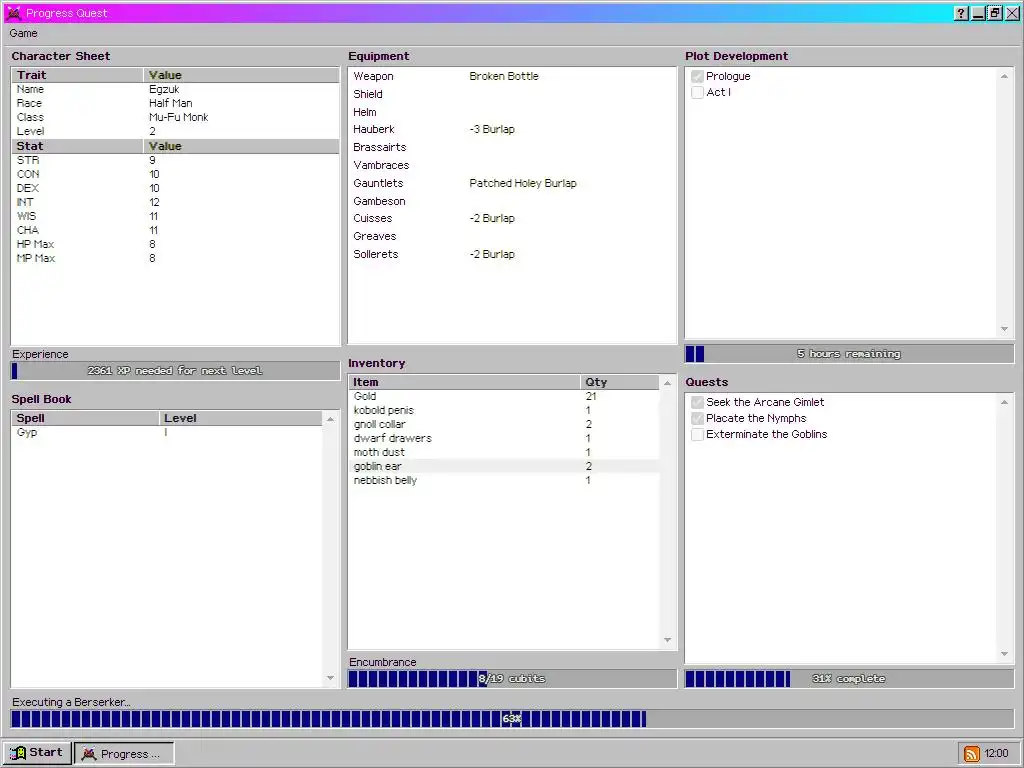1024x768 pixels.
Task: Toggle Placate the Nymphs checkbox
Action: (697, 419)
